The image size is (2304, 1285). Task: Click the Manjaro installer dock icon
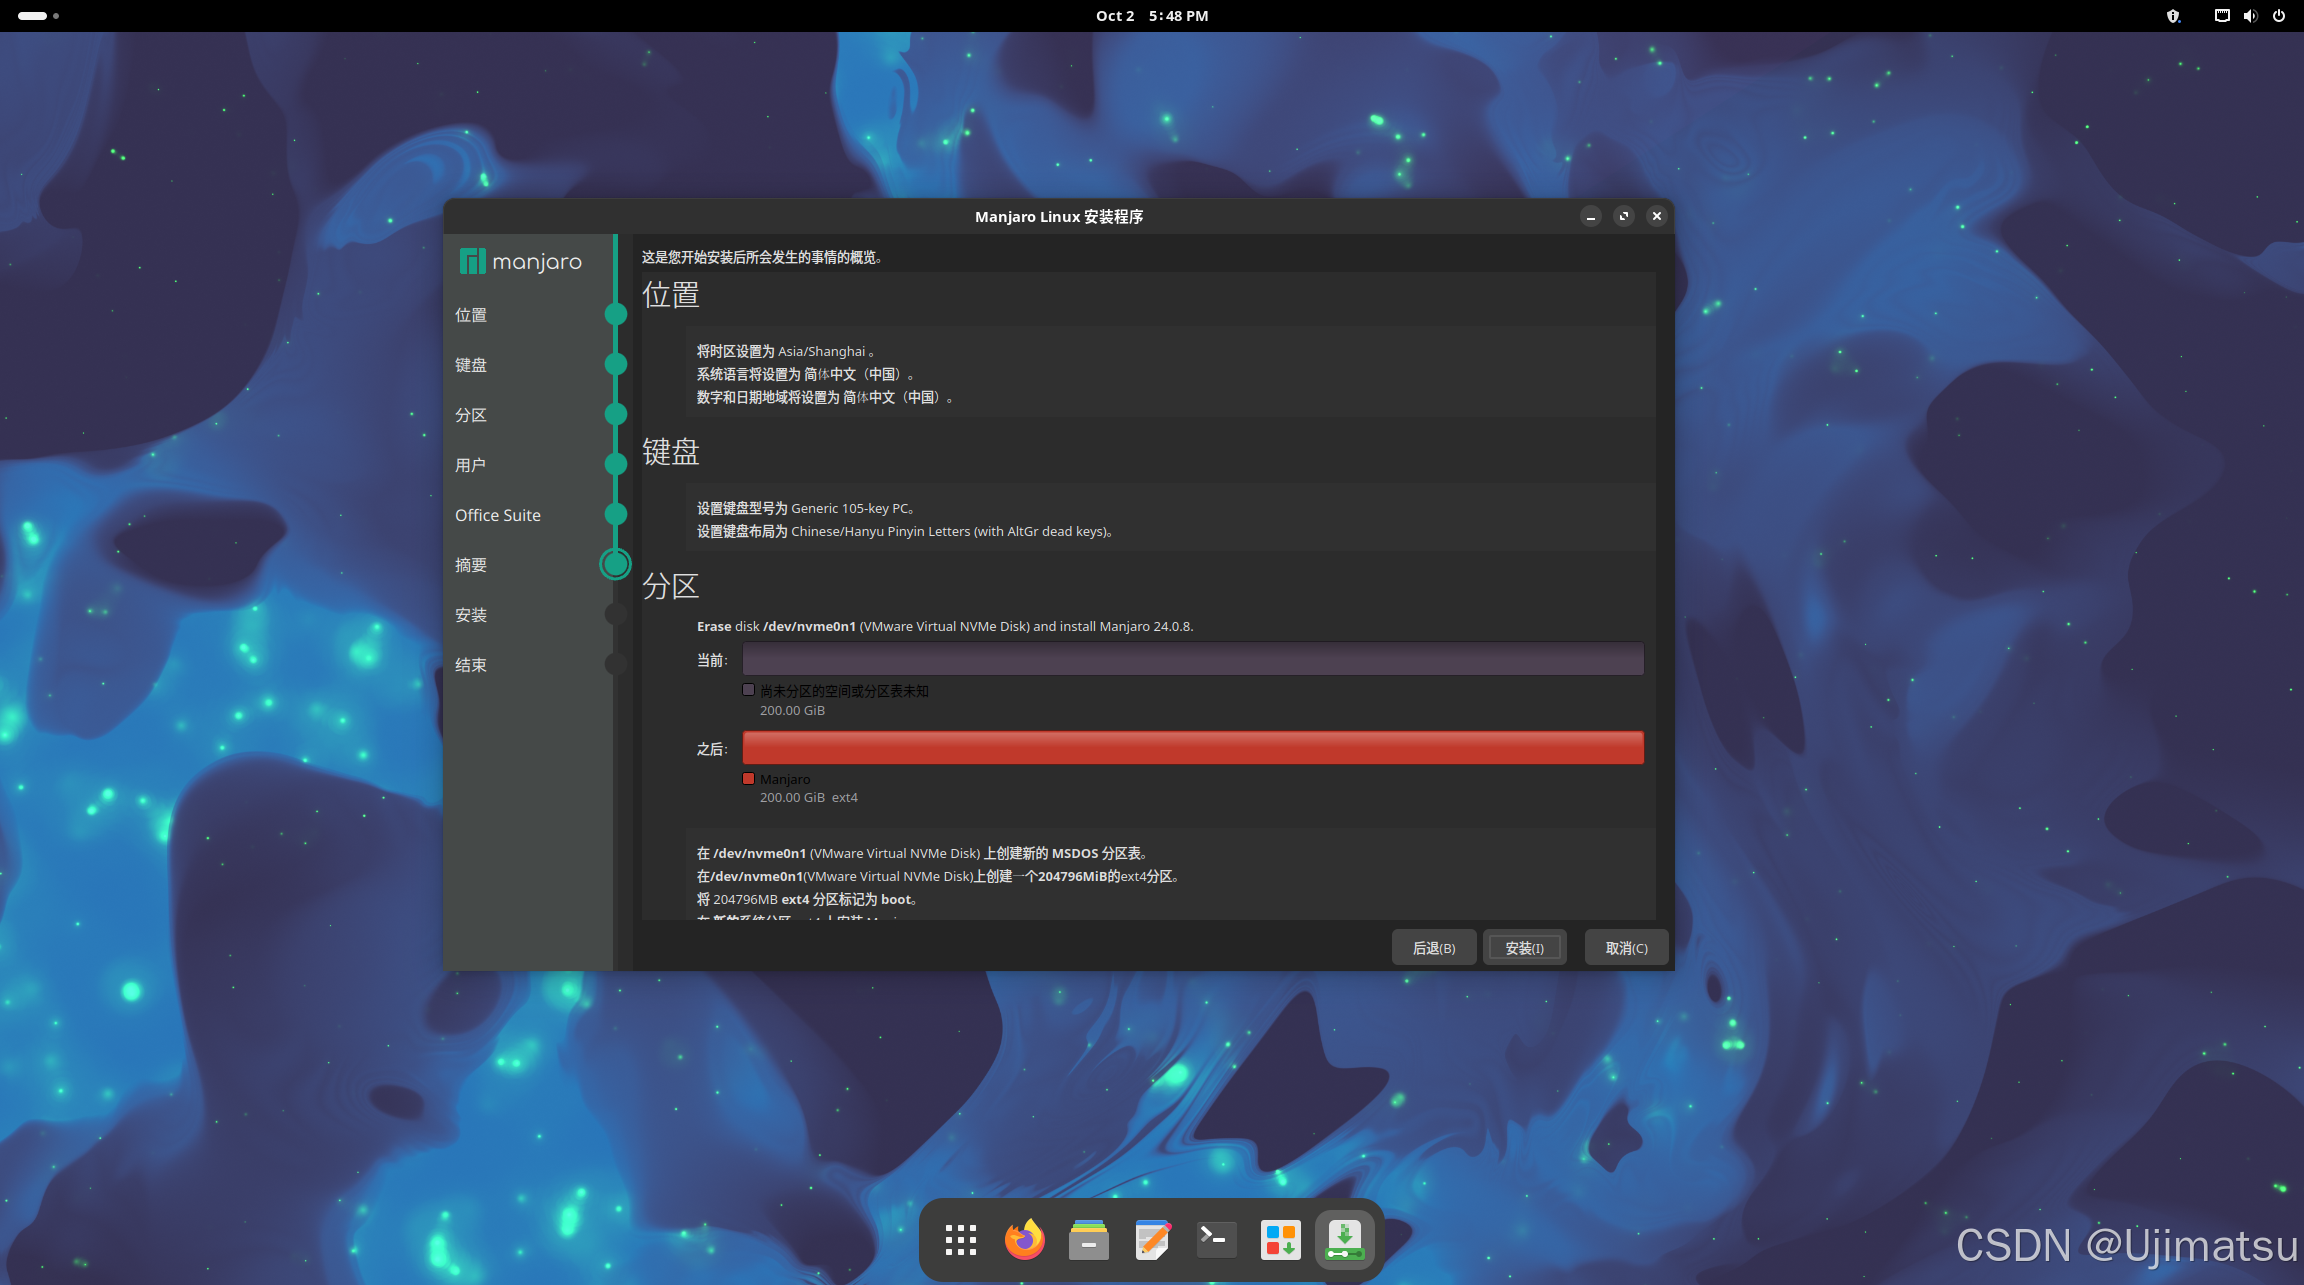click(x=1344, y=1240)
